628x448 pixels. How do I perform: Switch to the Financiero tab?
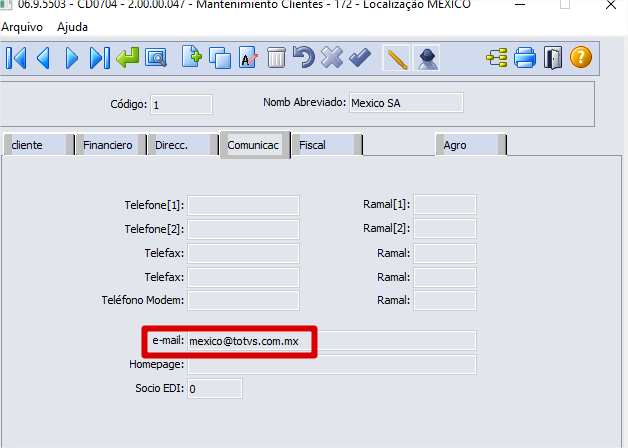111,145
